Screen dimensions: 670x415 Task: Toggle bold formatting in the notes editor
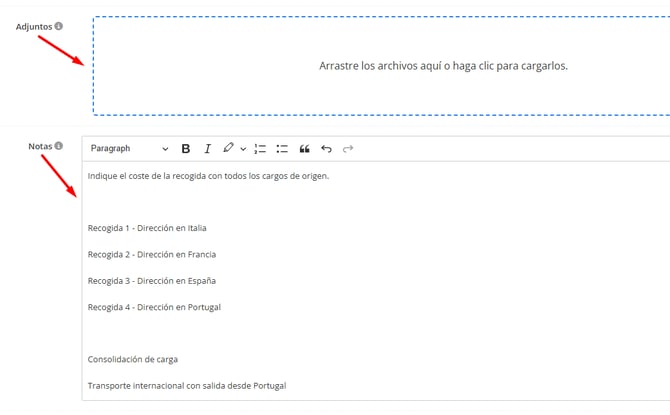tap(186, 149)
